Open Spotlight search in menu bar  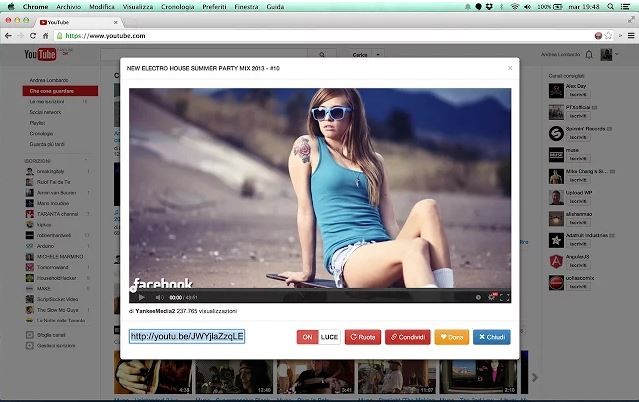point(610,7)
